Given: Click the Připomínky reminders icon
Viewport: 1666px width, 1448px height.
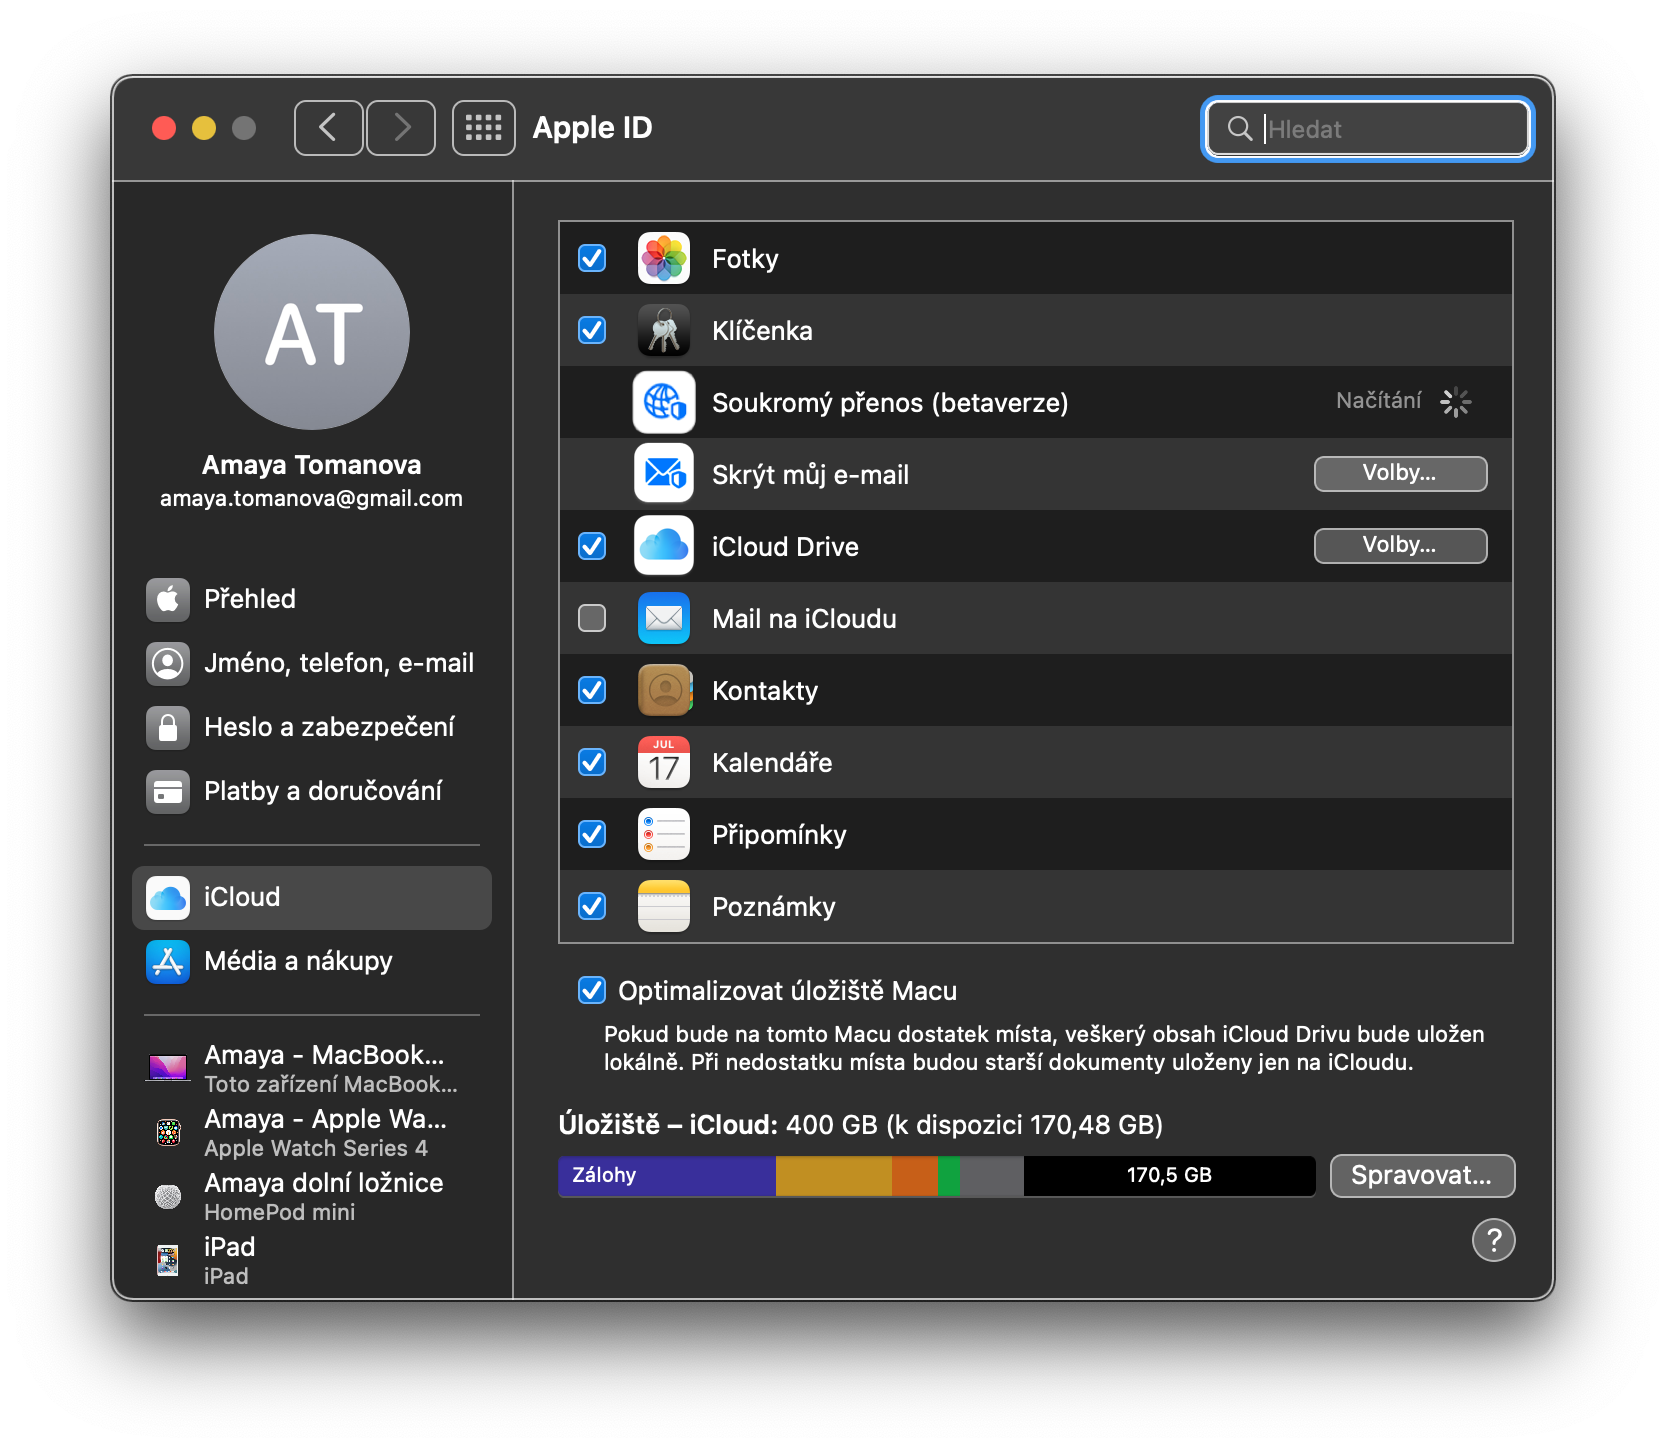Looking at the screenshot, I should (664, 835).
